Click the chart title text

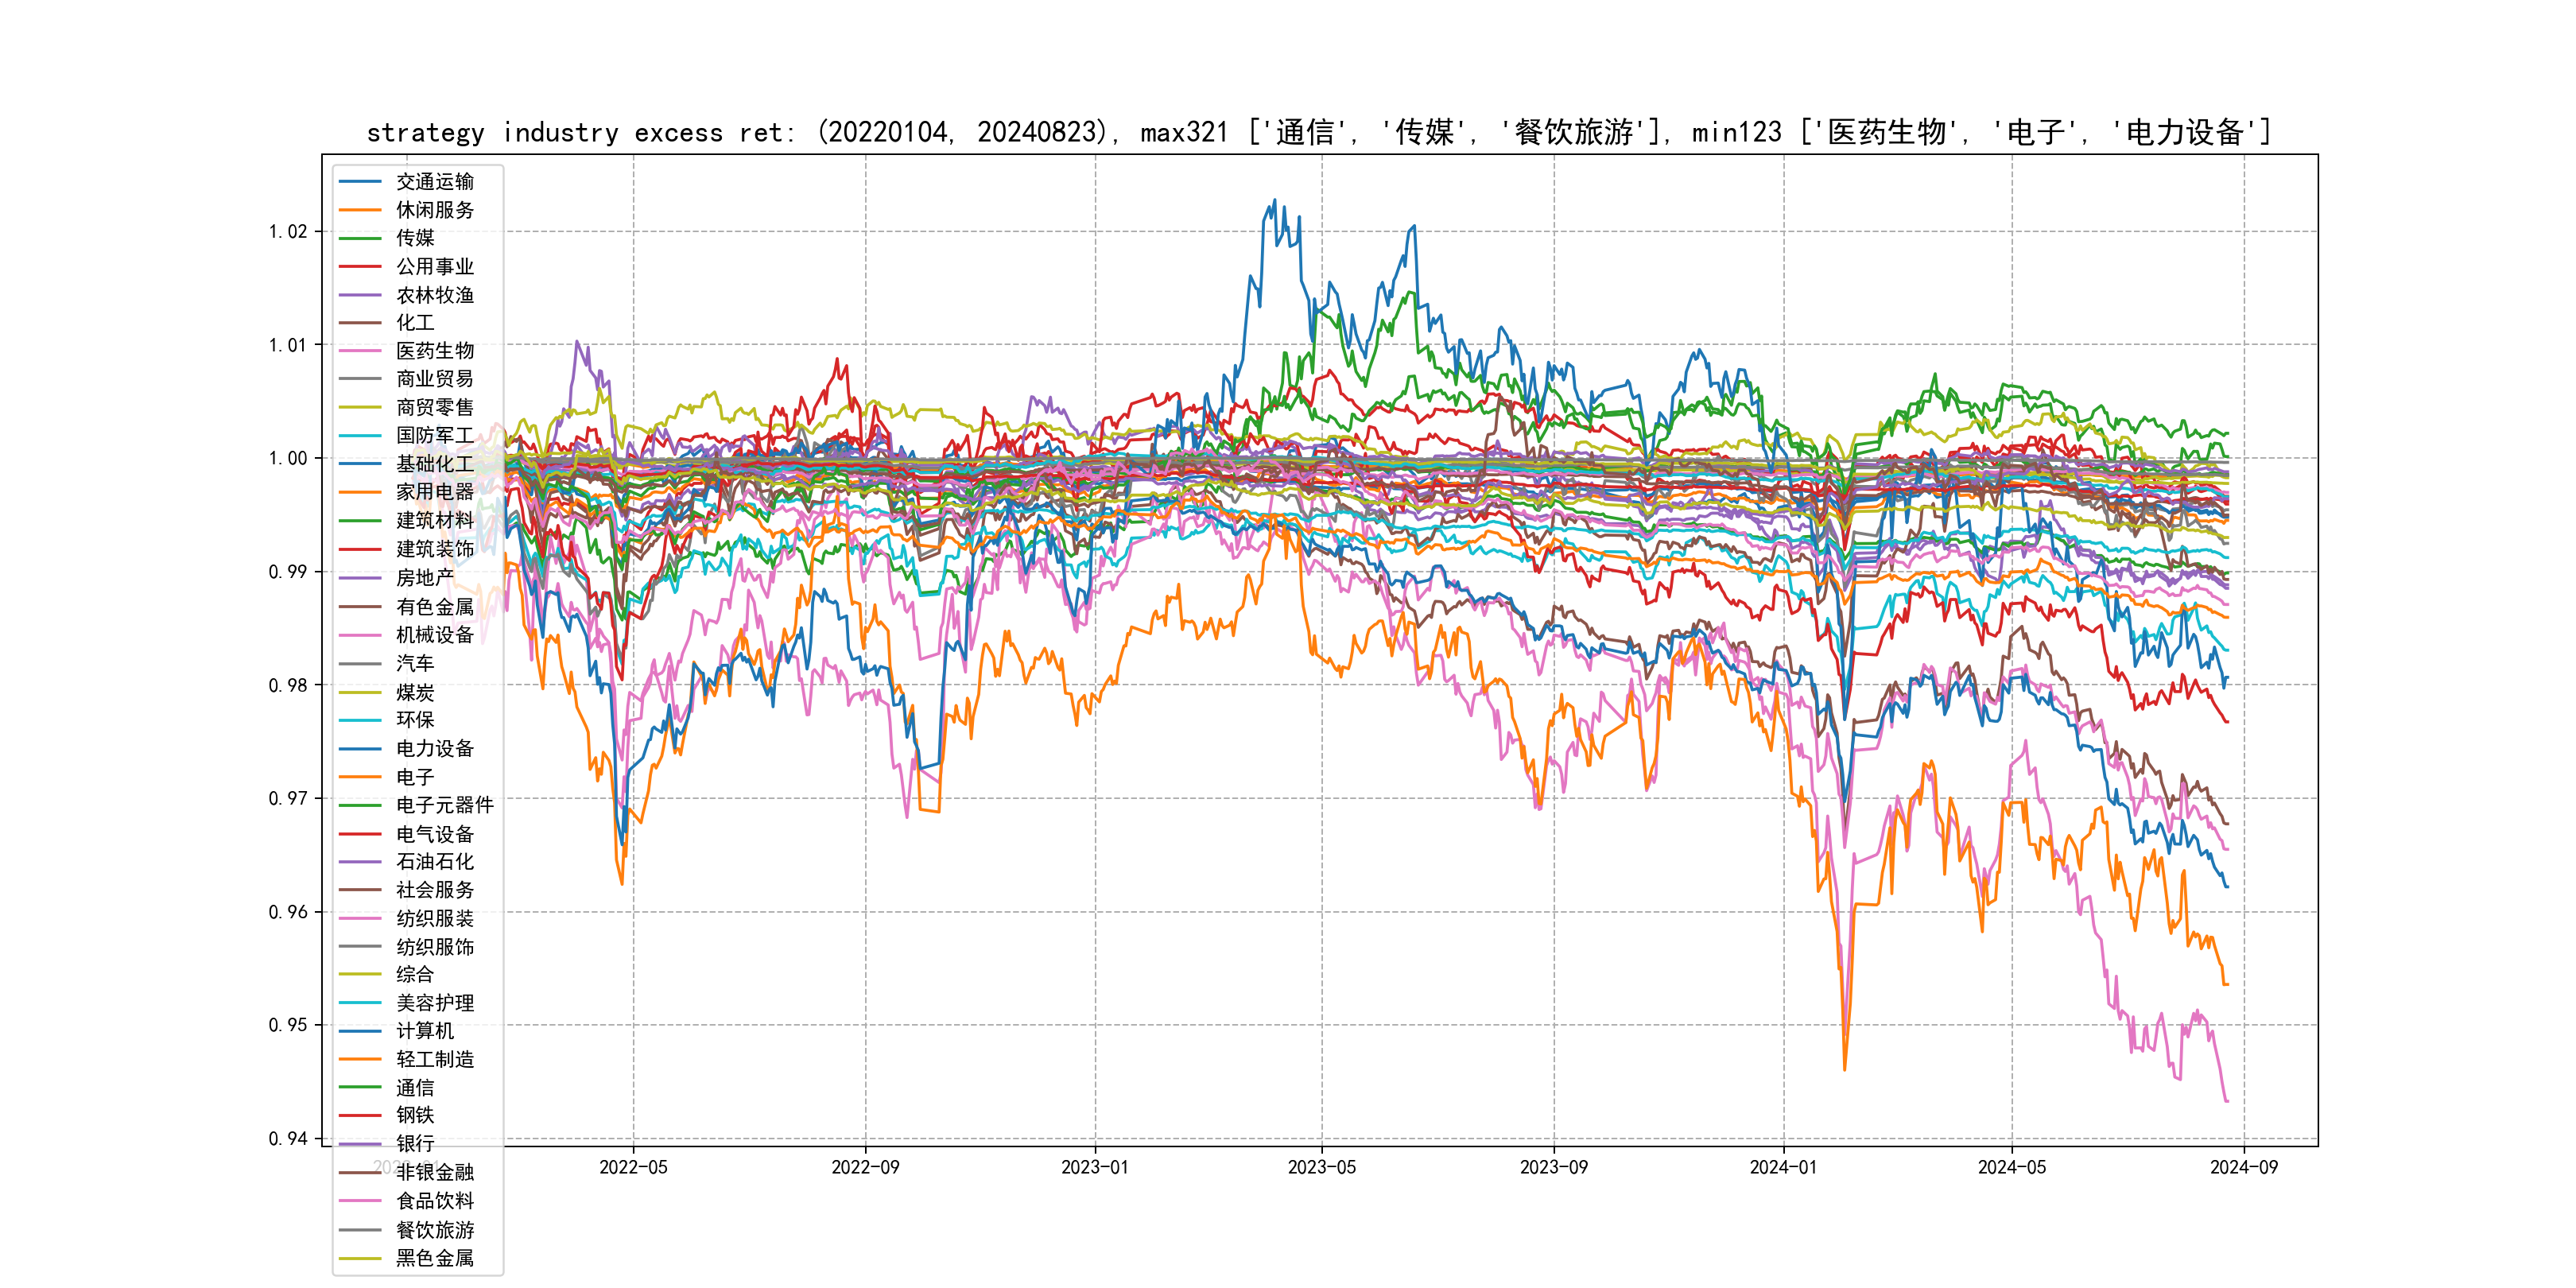tap(1318, 132)
